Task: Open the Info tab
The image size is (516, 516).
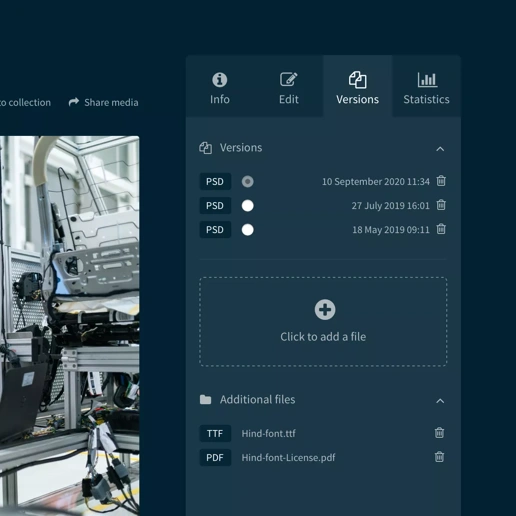Action: tap(220, 88)
